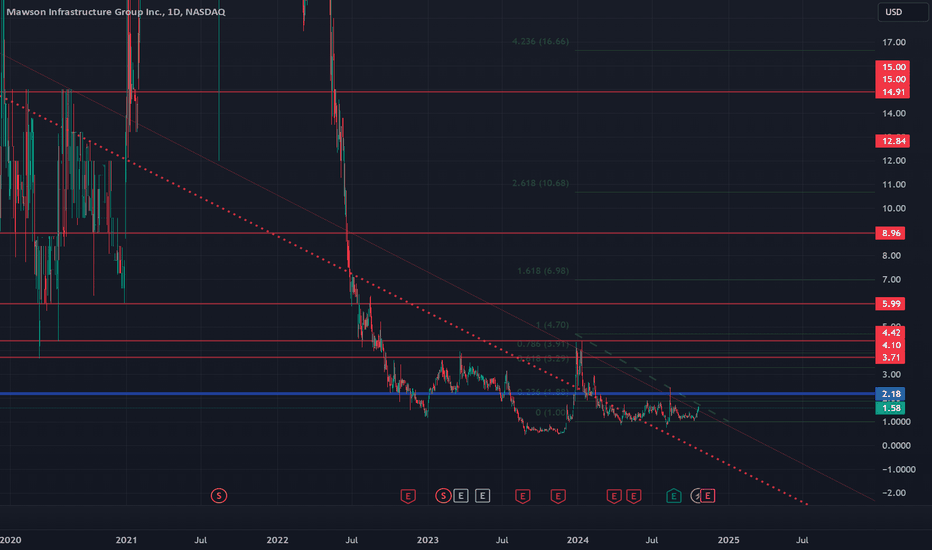Open the split marker just after 2023
Image resolution: width=932 pixels, height=550 pixels.
click(x=443, y=495)
